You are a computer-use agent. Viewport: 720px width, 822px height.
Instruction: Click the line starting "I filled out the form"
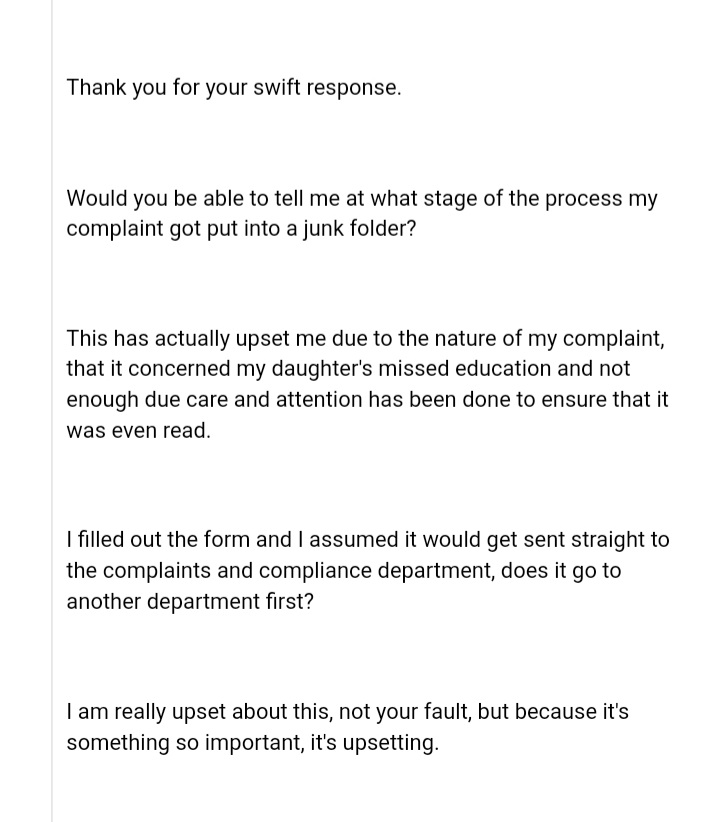(367, 540)
